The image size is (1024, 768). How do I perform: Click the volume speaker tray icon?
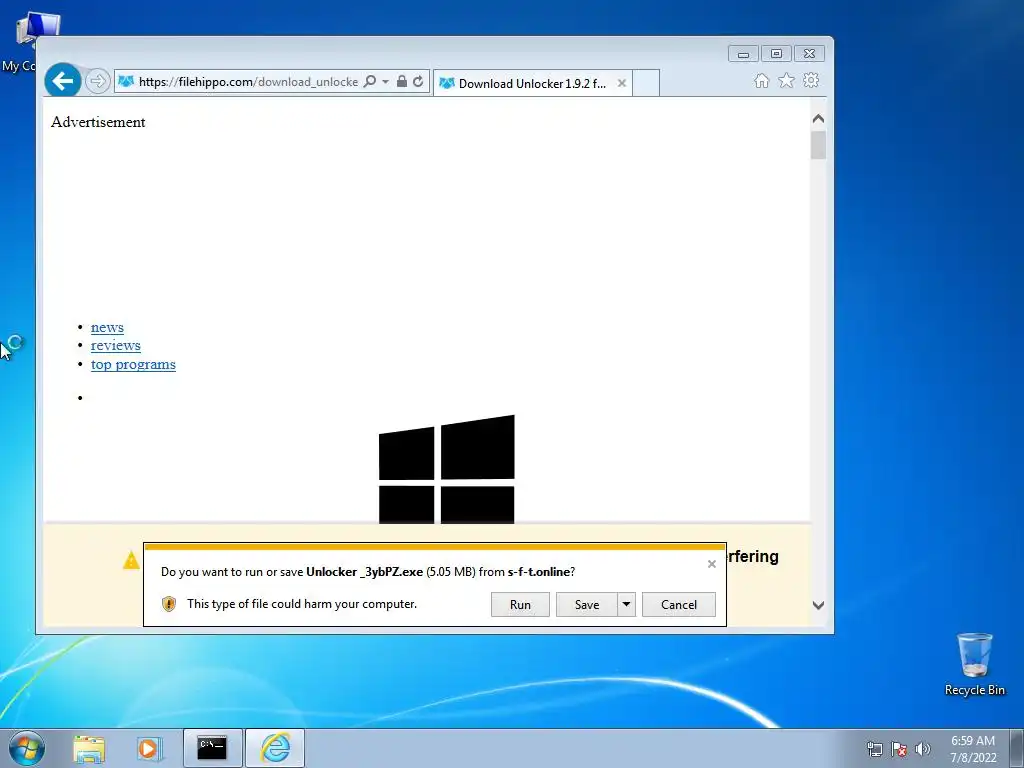tap(923, 749)
